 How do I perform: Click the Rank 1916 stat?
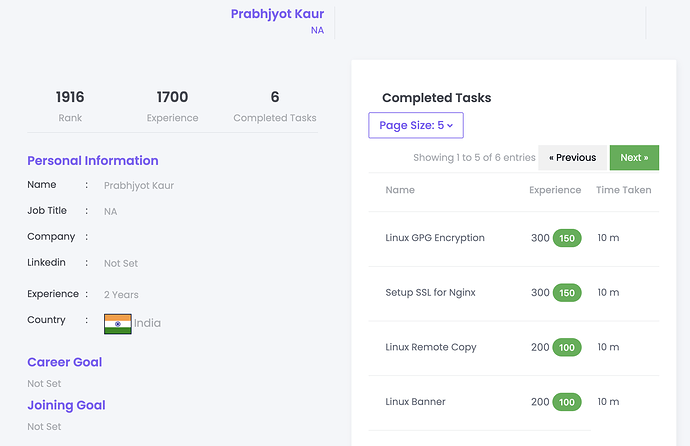tap(70, 97)
